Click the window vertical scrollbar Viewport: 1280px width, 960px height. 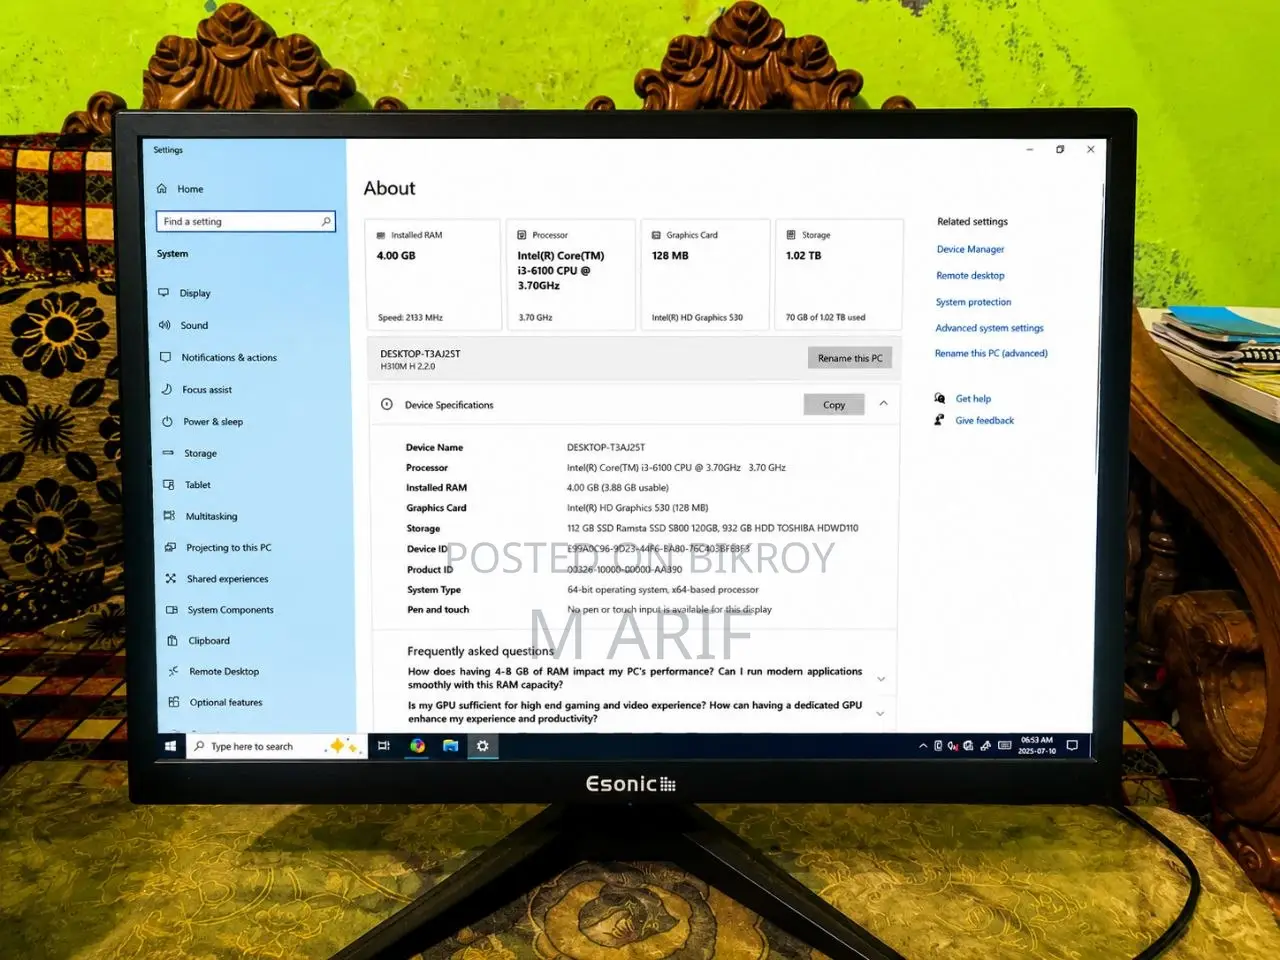click(x=1101, y=330)
